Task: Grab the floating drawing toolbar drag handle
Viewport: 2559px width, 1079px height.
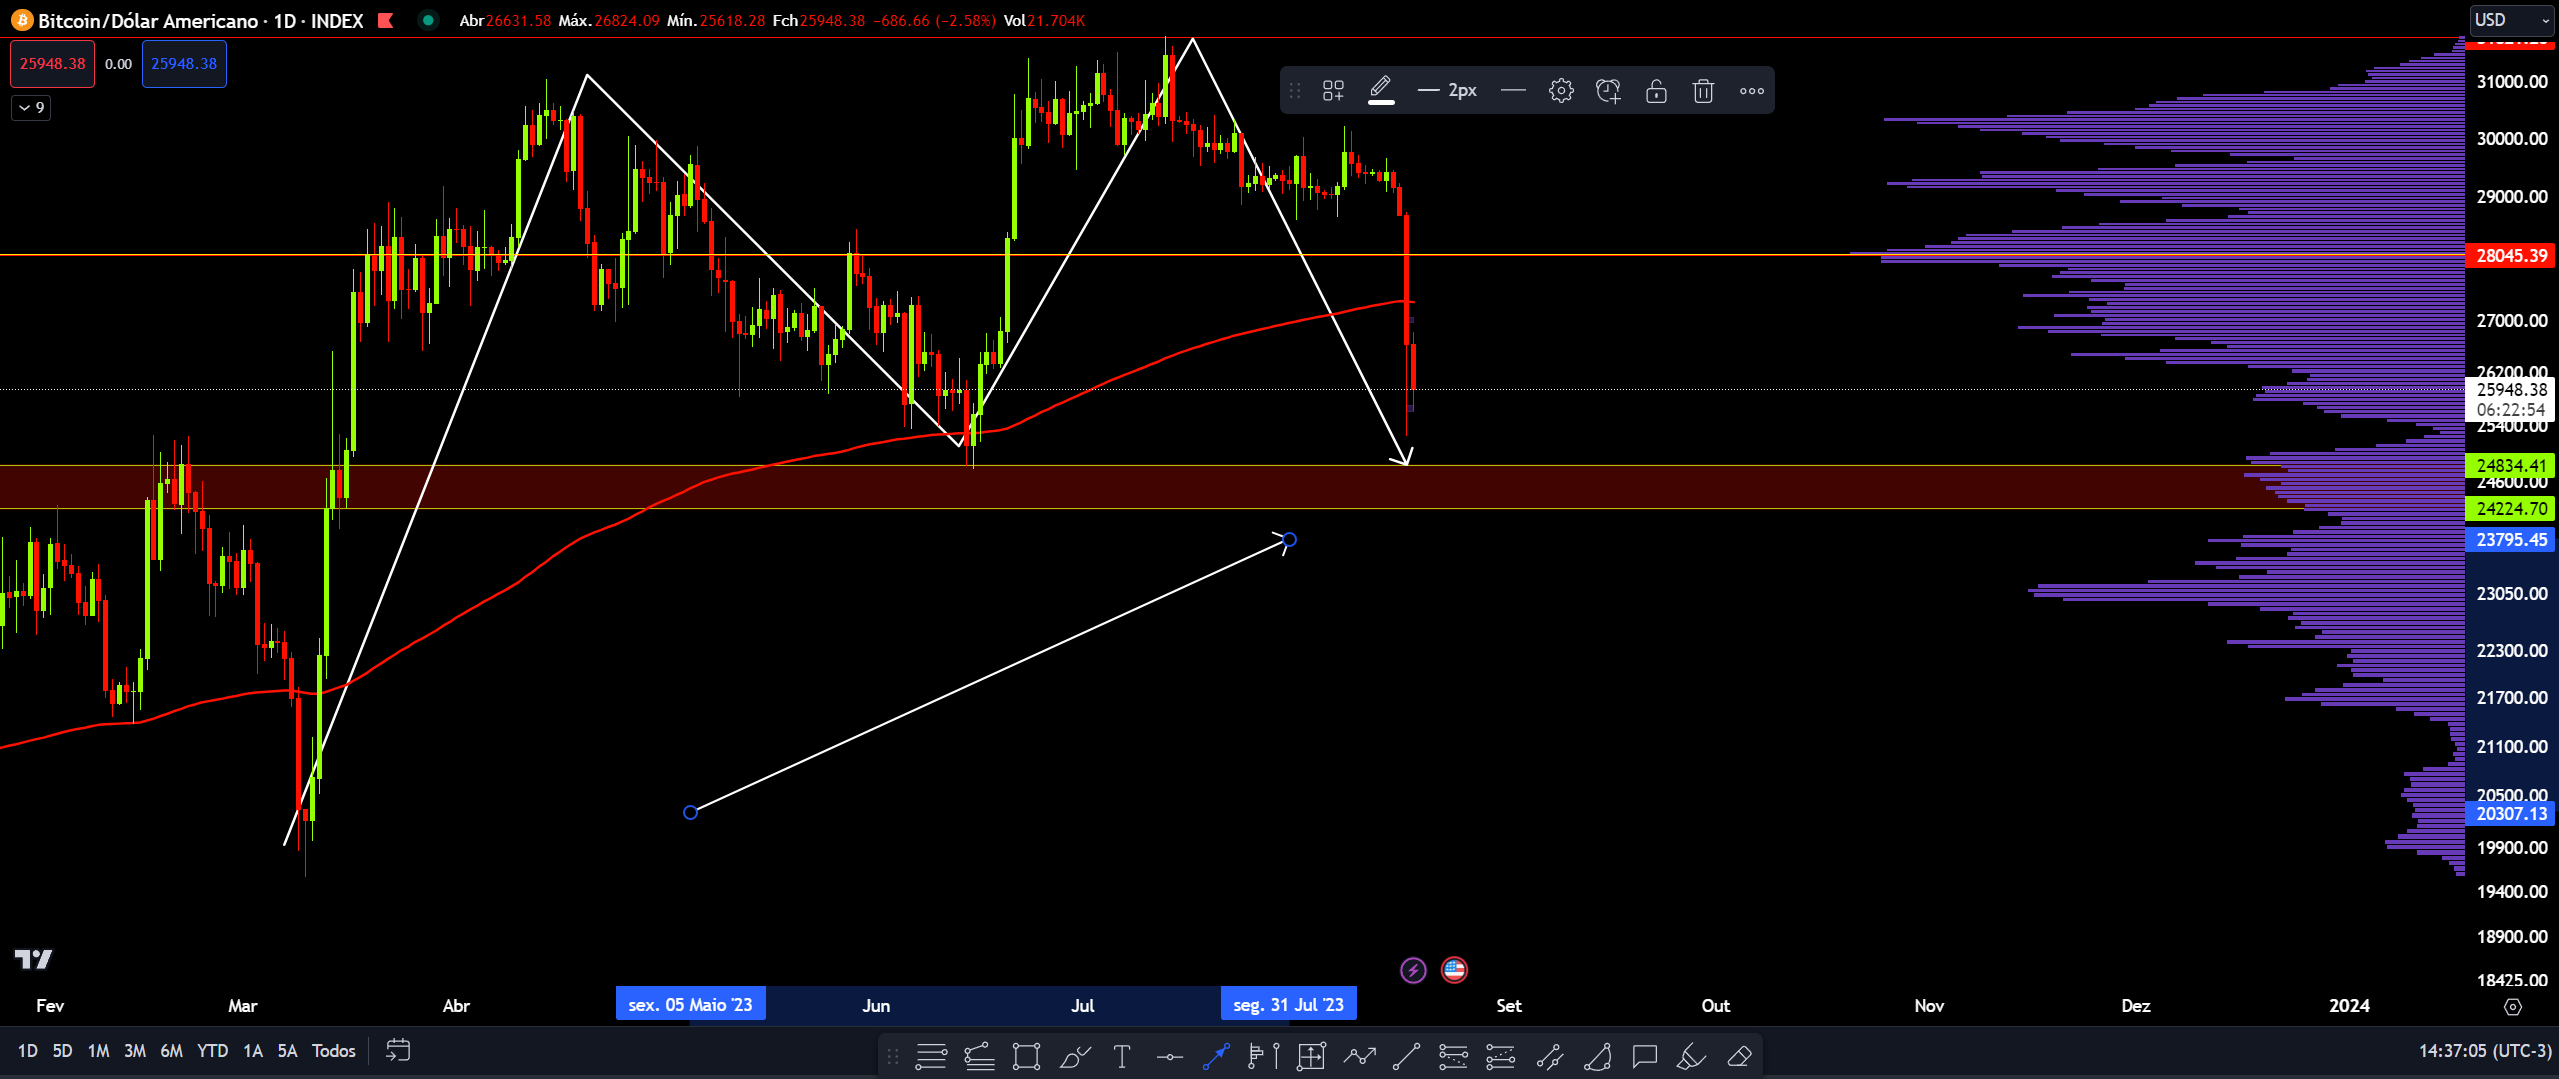Action: 1295,91
